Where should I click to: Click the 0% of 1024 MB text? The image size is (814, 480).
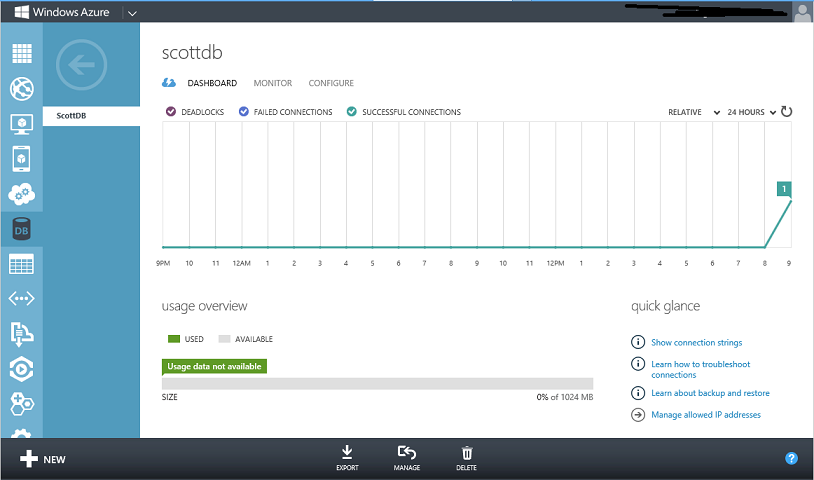coord(565,397)
